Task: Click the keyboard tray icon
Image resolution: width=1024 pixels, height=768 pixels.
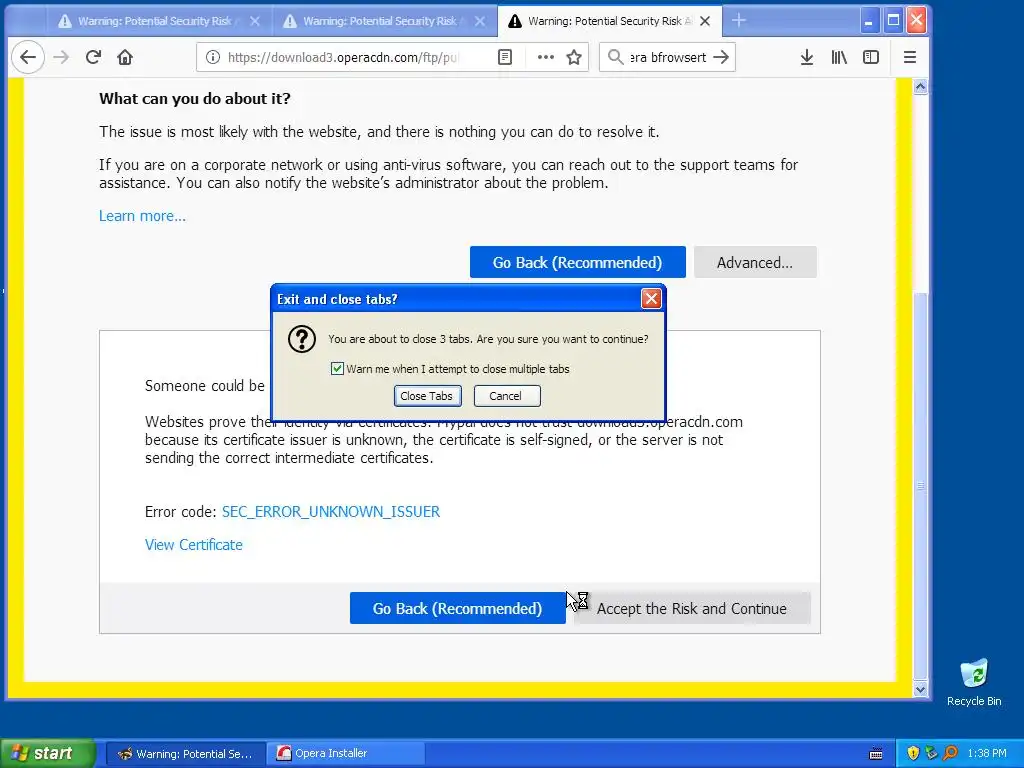Action: click(876, 754)
